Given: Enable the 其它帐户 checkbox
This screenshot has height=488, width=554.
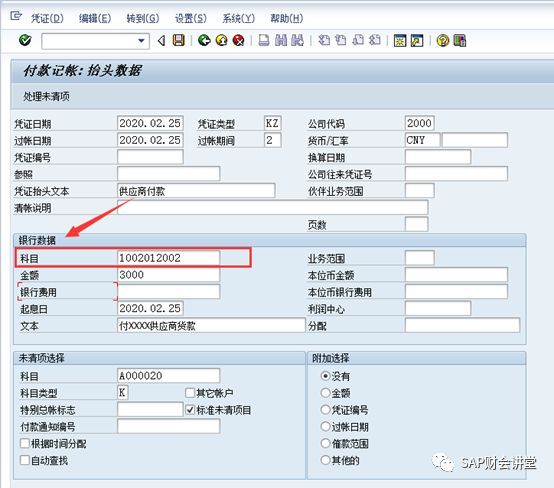Looking at the screenshot, I should [190, 393].
